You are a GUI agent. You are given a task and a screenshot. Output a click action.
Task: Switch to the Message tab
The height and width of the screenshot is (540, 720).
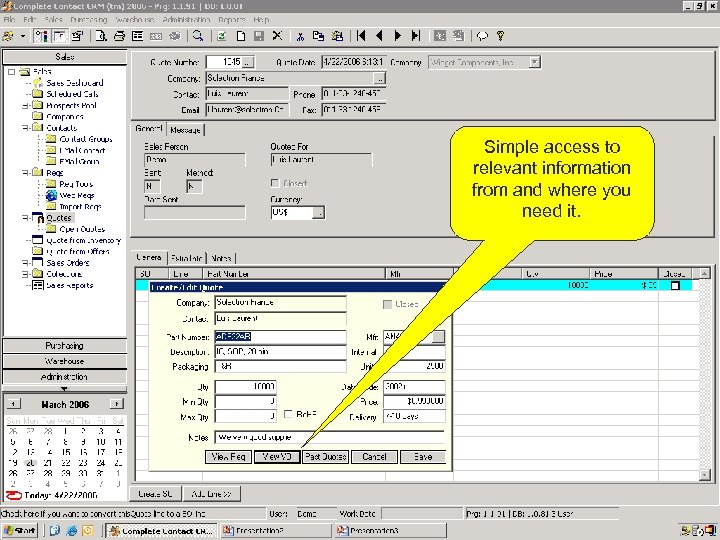tap(185, 130)
